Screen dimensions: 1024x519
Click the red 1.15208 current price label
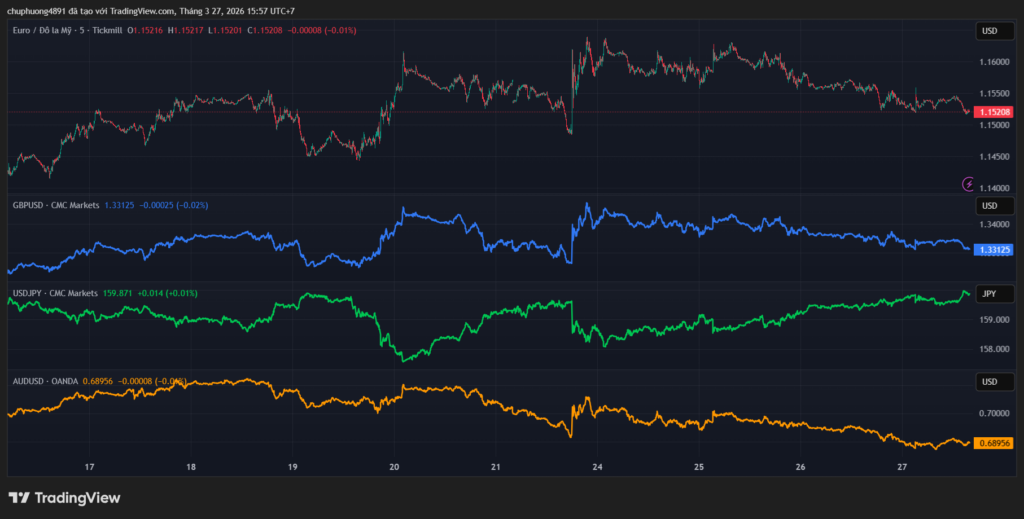tap(994, 112)
